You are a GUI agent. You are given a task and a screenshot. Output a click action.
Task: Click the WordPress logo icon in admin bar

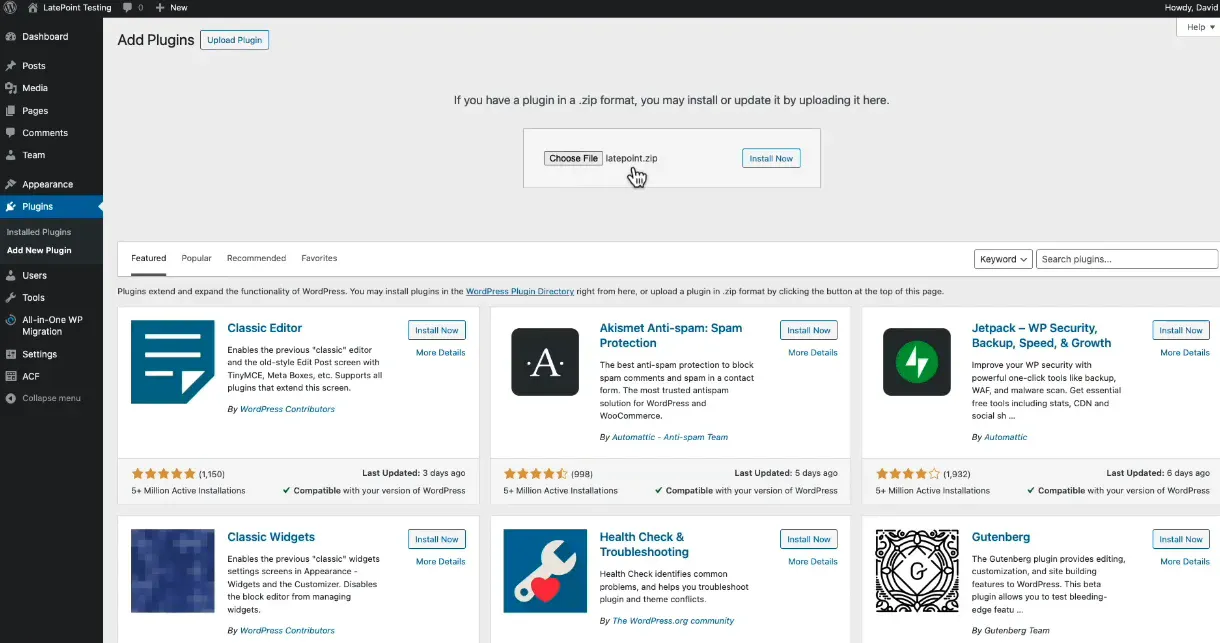pos(10,7)
